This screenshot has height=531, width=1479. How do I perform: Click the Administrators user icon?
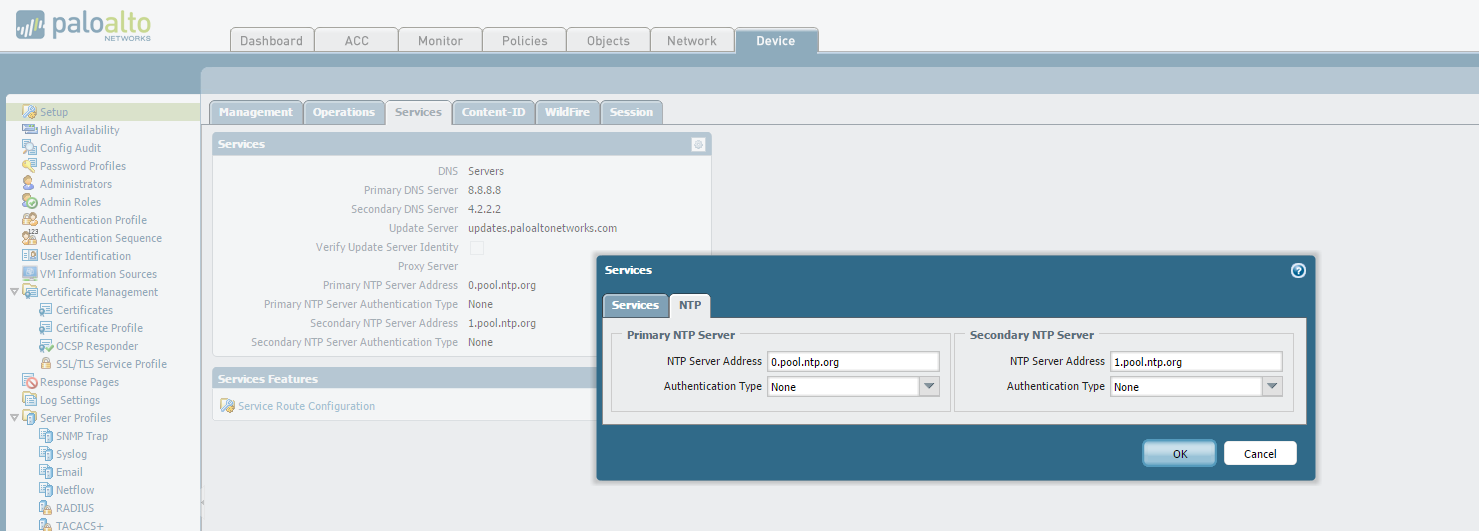pos(30,184)
